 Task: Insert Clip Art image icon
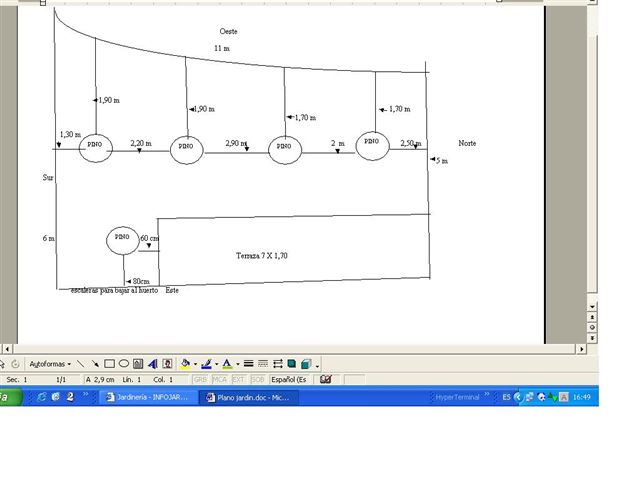point(167,364)
